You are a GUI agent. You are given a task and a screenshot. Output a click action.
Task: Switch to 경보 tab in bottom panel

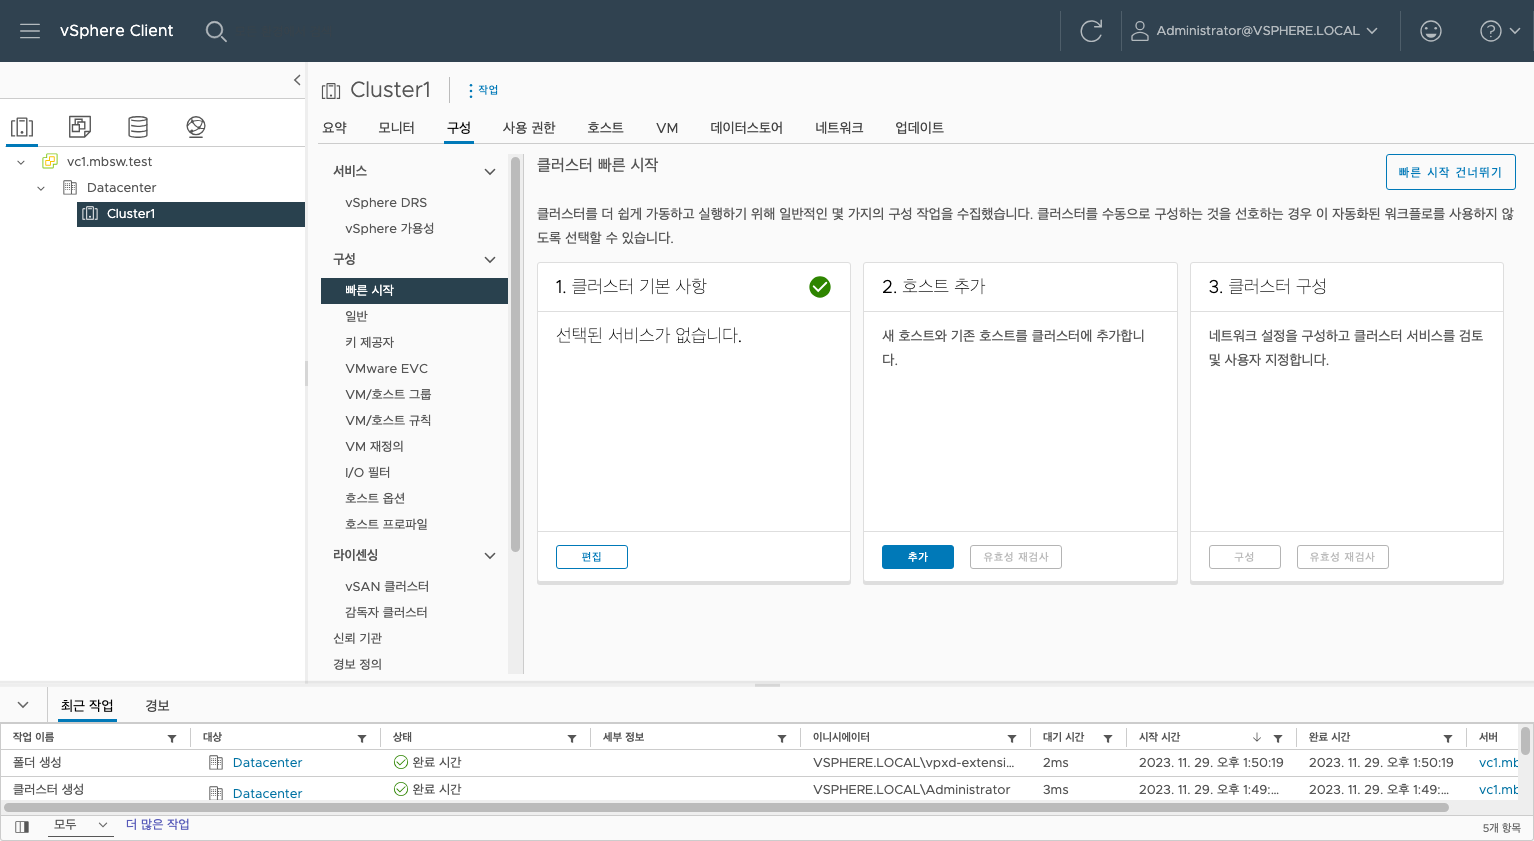click(157, 705)
